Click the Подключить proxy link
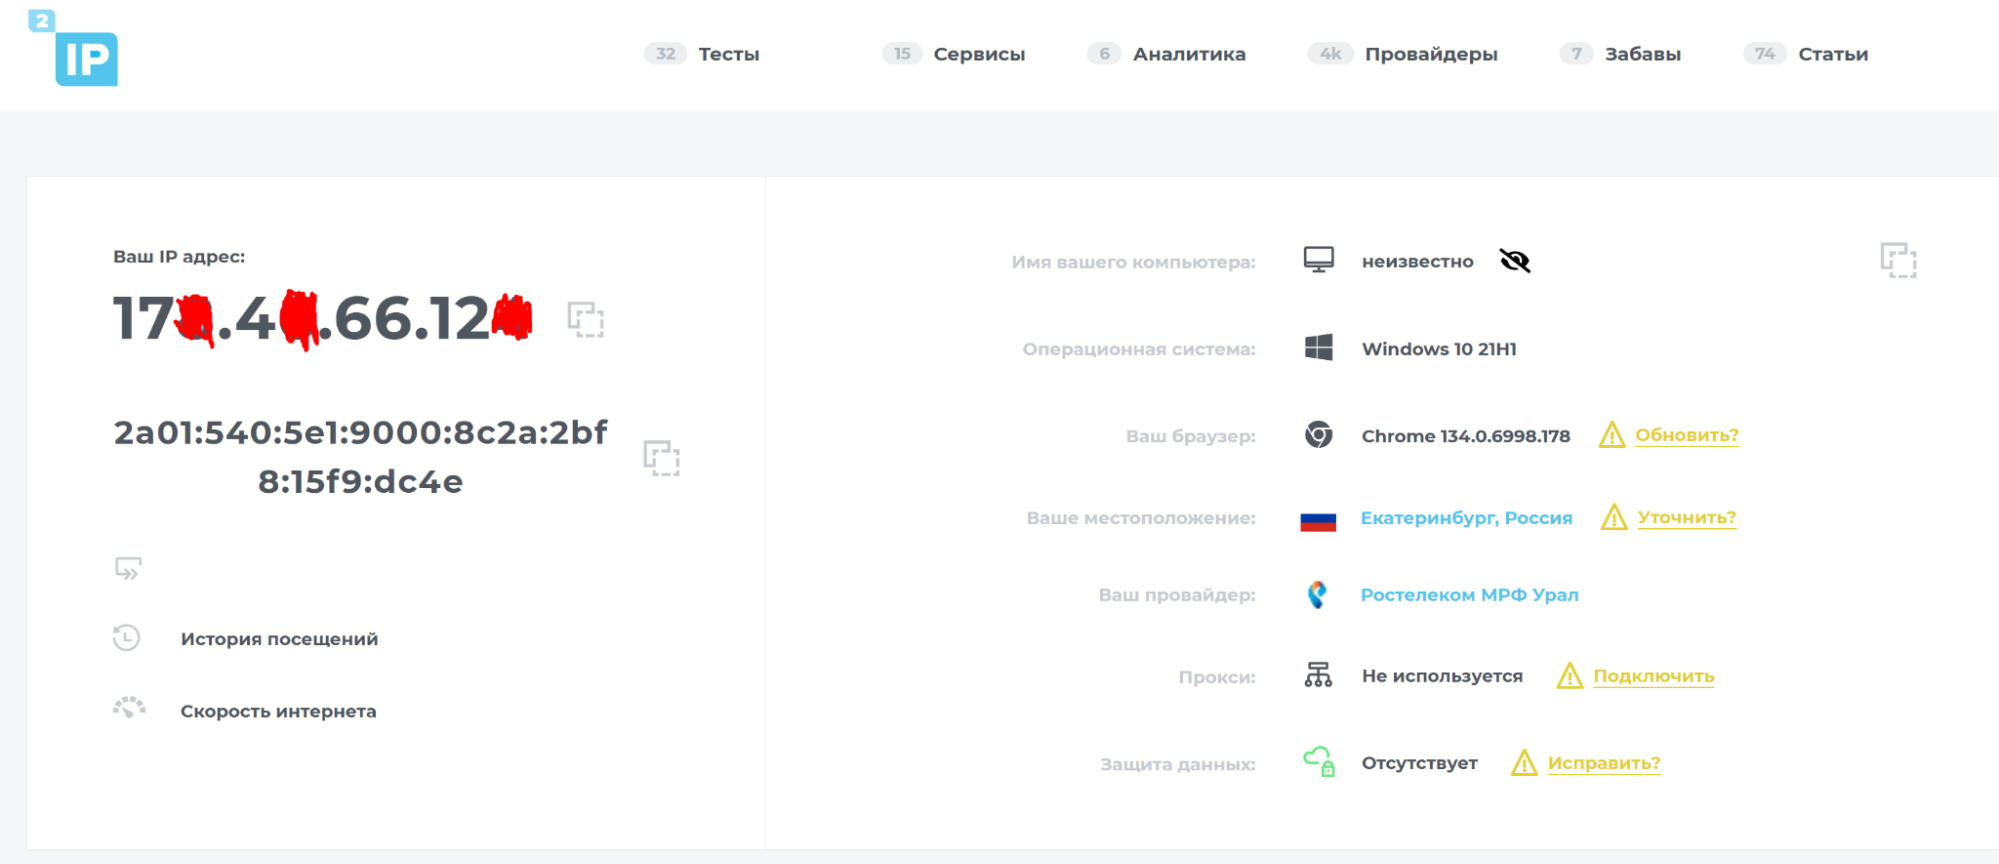The width and height of the screenshot is (1999, 864). [1654, 676]
